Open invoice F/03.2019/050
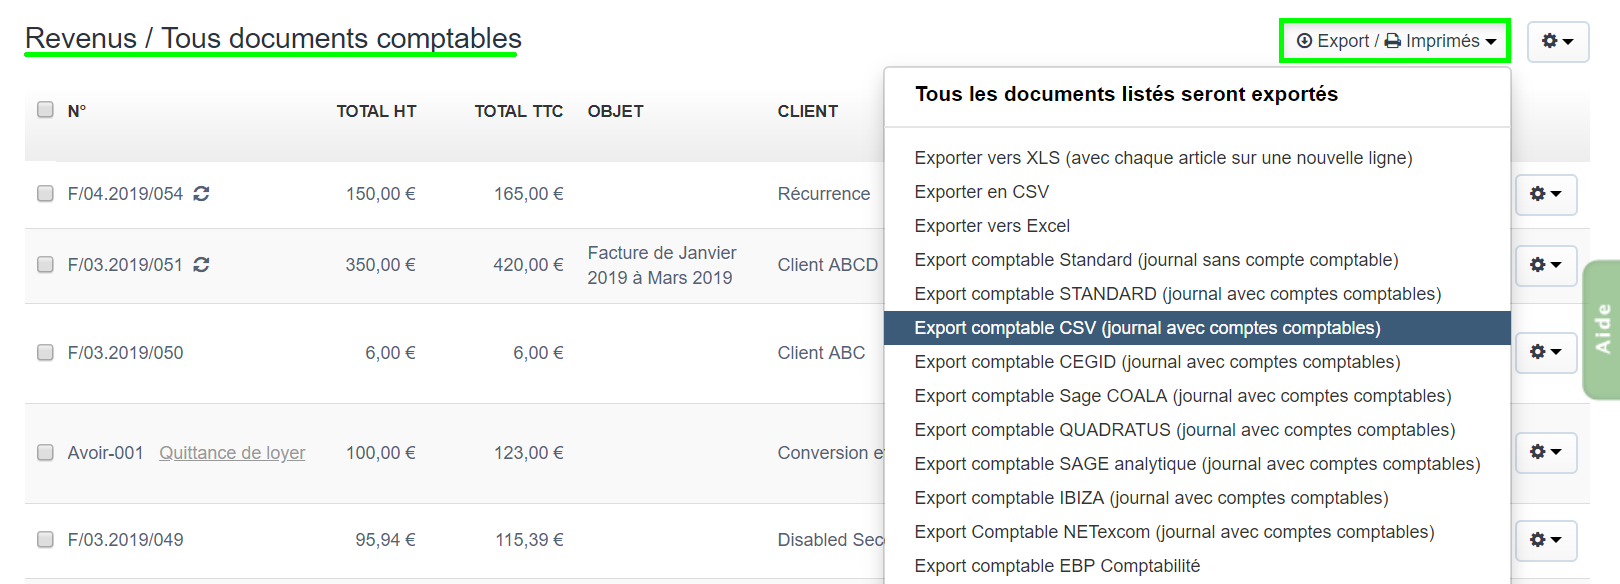 (125, 353)
